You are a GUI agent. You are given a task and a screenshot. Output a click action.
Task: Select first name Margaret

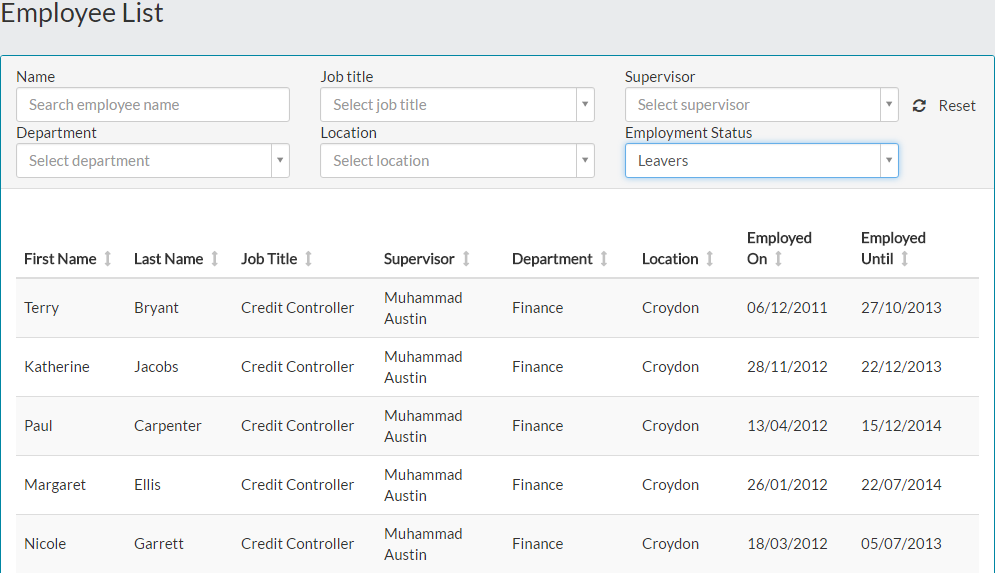pos(55,485)
